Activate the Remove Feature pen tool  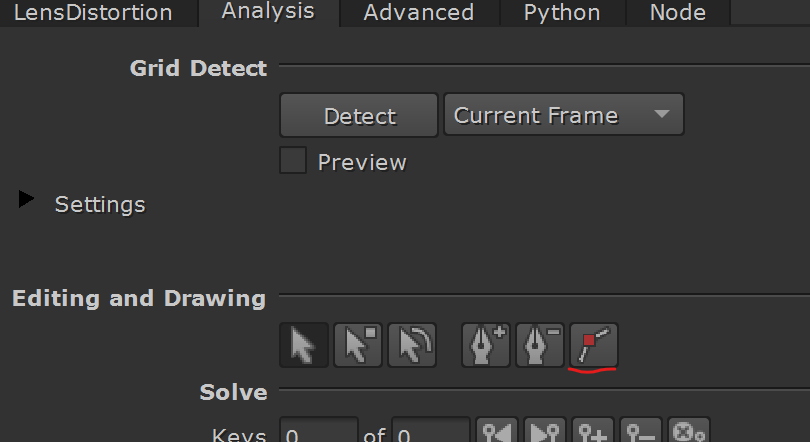coord(539,345)
